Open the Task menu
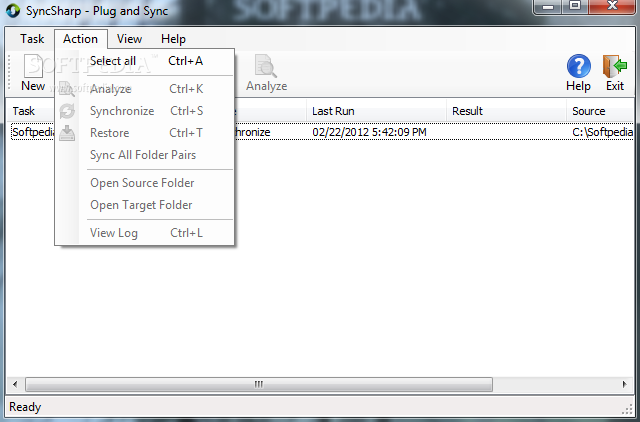This screenshot has width=640, height=422. click(32, 39)
